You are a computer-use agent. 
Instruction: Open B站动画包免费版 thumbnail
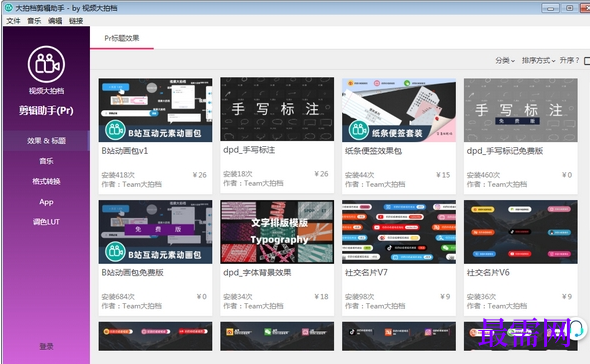tap(155, 232)
